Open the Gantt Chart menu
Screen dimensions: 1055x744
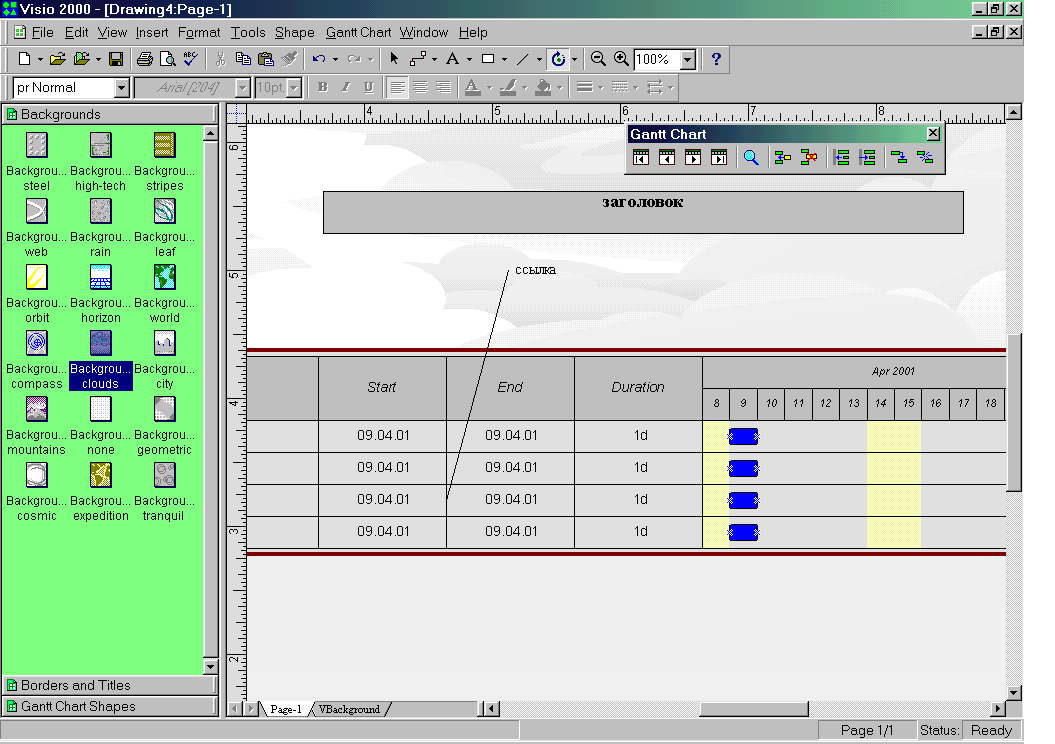(359, 32)
